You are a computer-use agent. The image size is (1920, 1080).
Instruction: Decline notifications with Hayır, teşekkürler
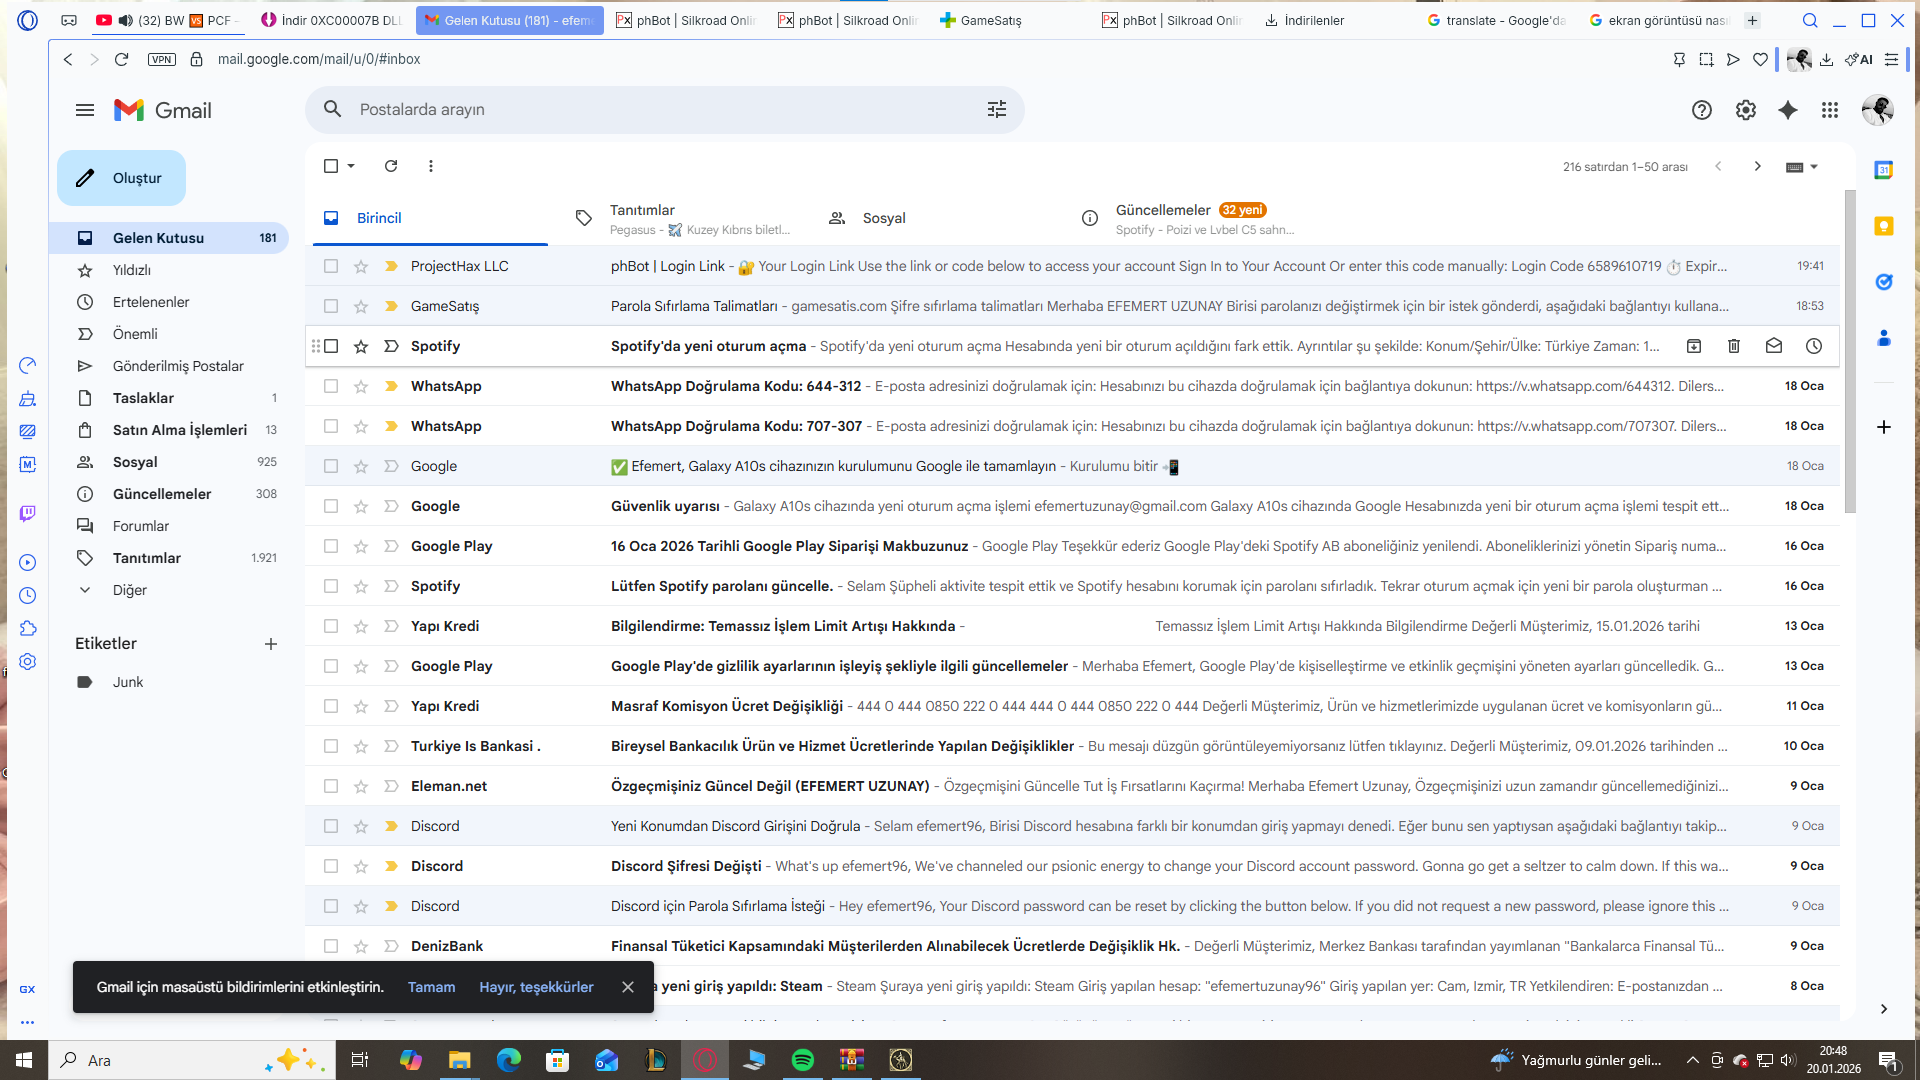coord(536,987)
